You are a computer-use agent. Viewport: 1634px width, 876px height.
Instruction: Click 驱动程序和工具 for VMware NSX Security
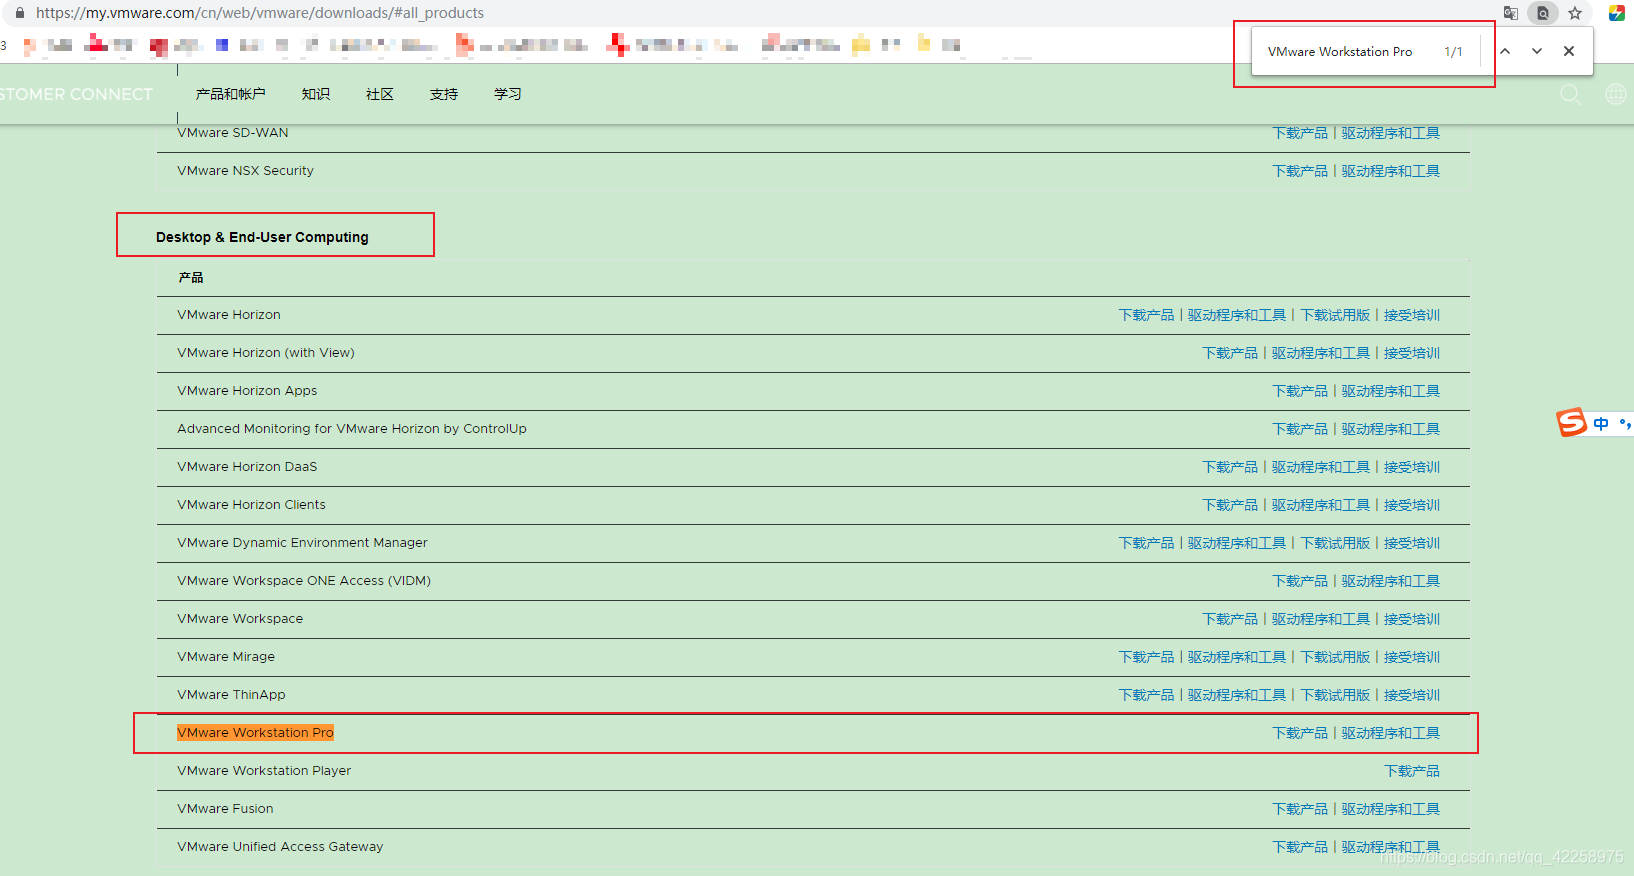pos(1391,171)
